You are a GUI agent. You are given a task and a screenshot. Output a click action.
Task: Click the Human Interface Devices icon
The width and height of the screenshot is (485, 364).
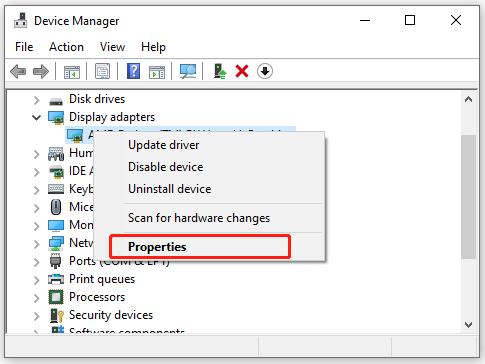[56, 154]
